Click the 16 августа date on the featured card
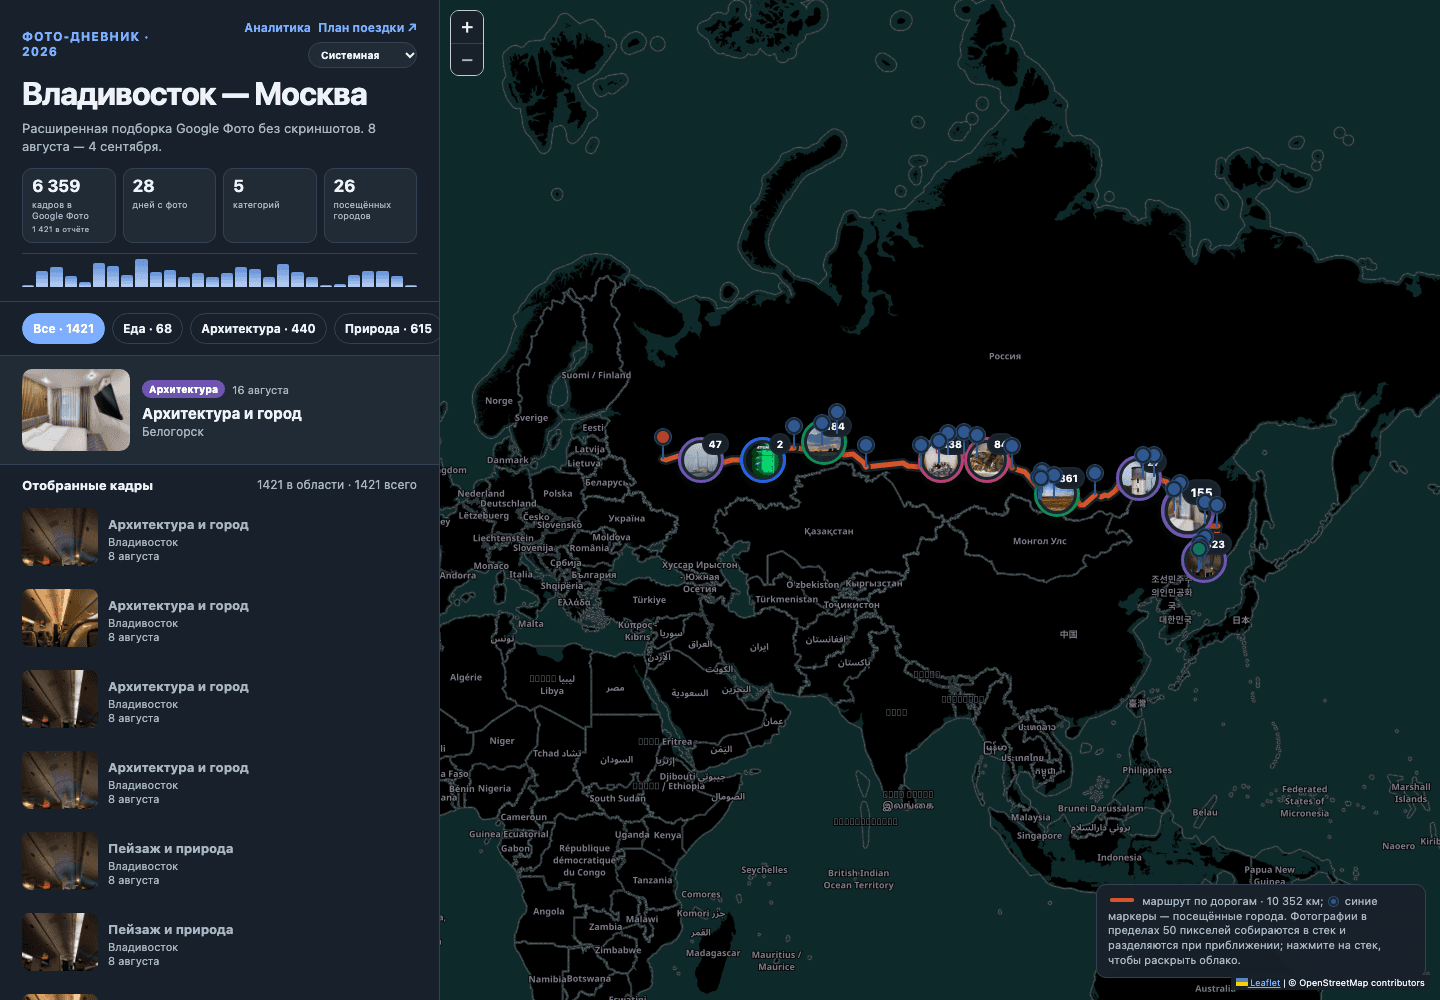The width and height of the screenshot is (1440, 1000). [x=260, y=390]
